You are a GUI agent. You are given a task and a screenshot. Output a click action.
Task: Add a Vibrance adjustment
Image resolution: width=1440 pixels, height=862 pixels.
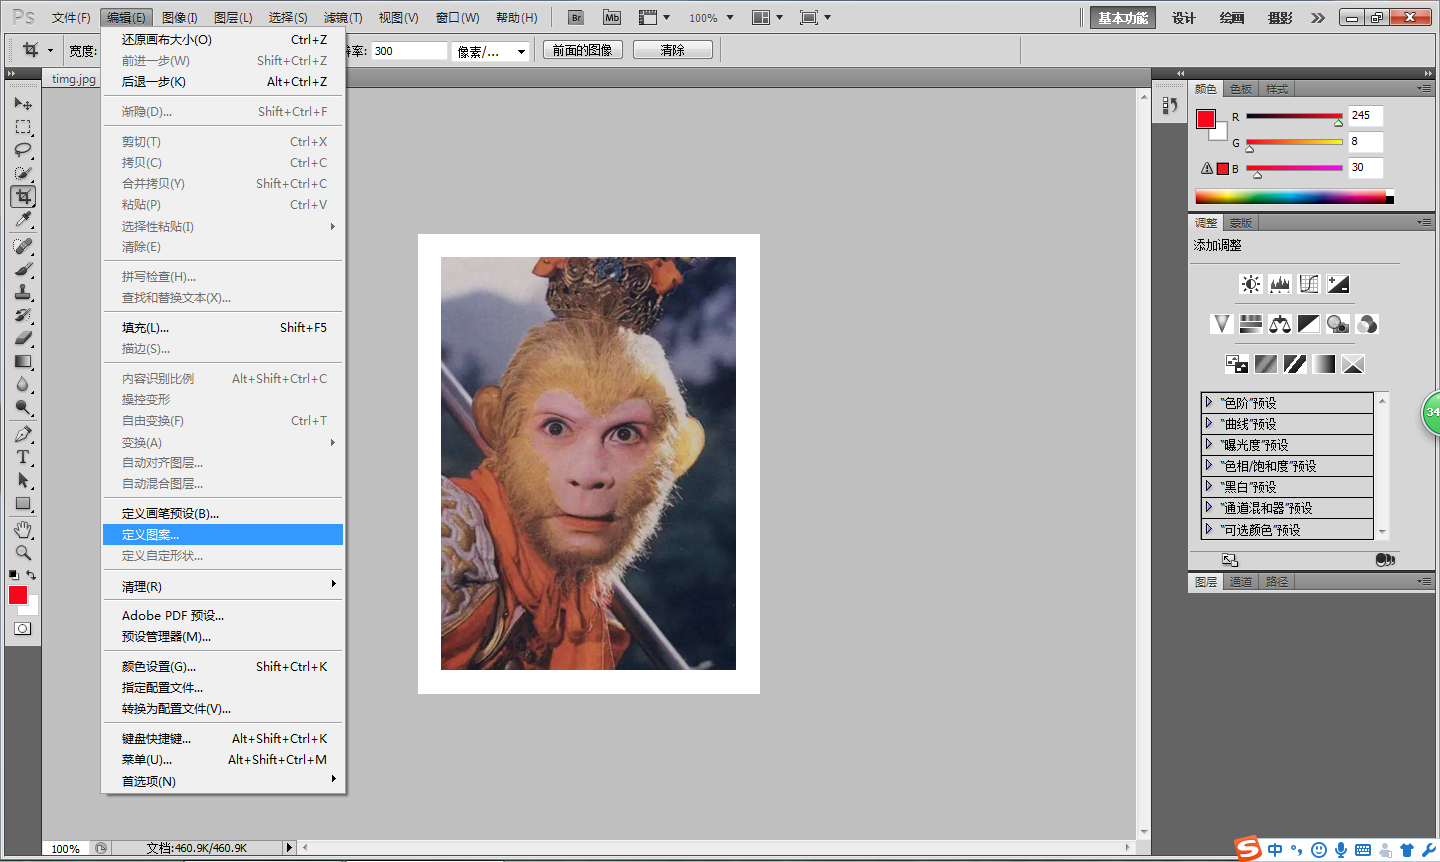coord(1221,324)
